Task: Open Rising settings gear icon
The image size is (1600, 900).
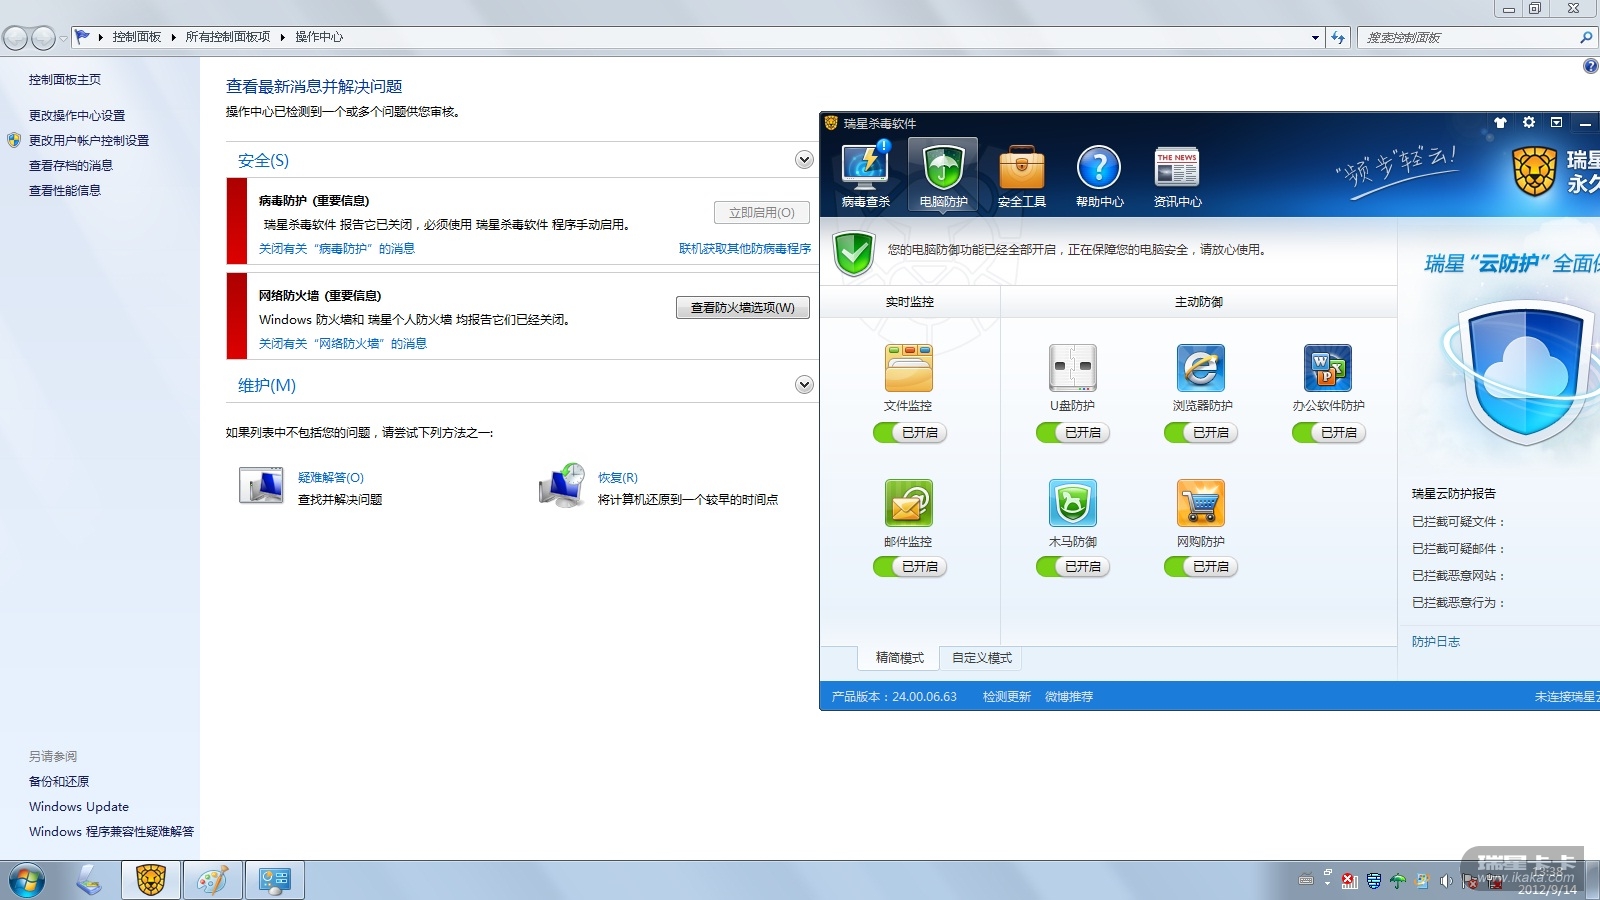Action: click(1528, 122)
